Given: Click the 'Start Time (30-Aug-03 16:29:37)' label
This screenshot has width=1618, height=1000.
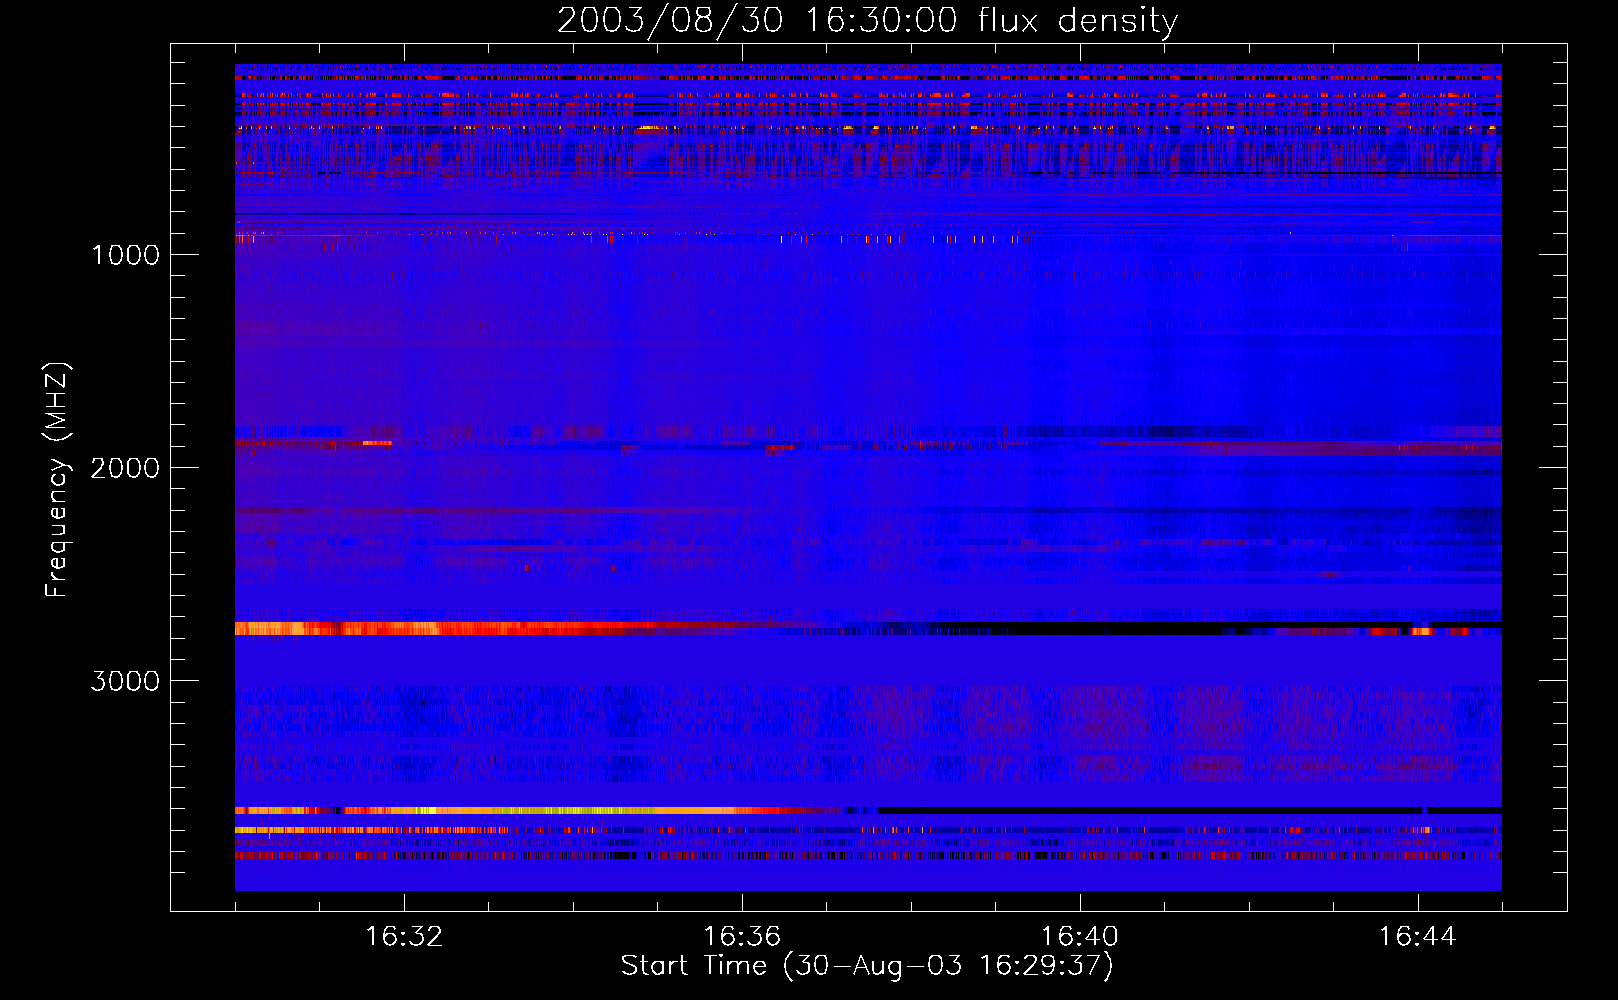Looking at the screenshot, I should pyautogui.click(x=867, y=965).
